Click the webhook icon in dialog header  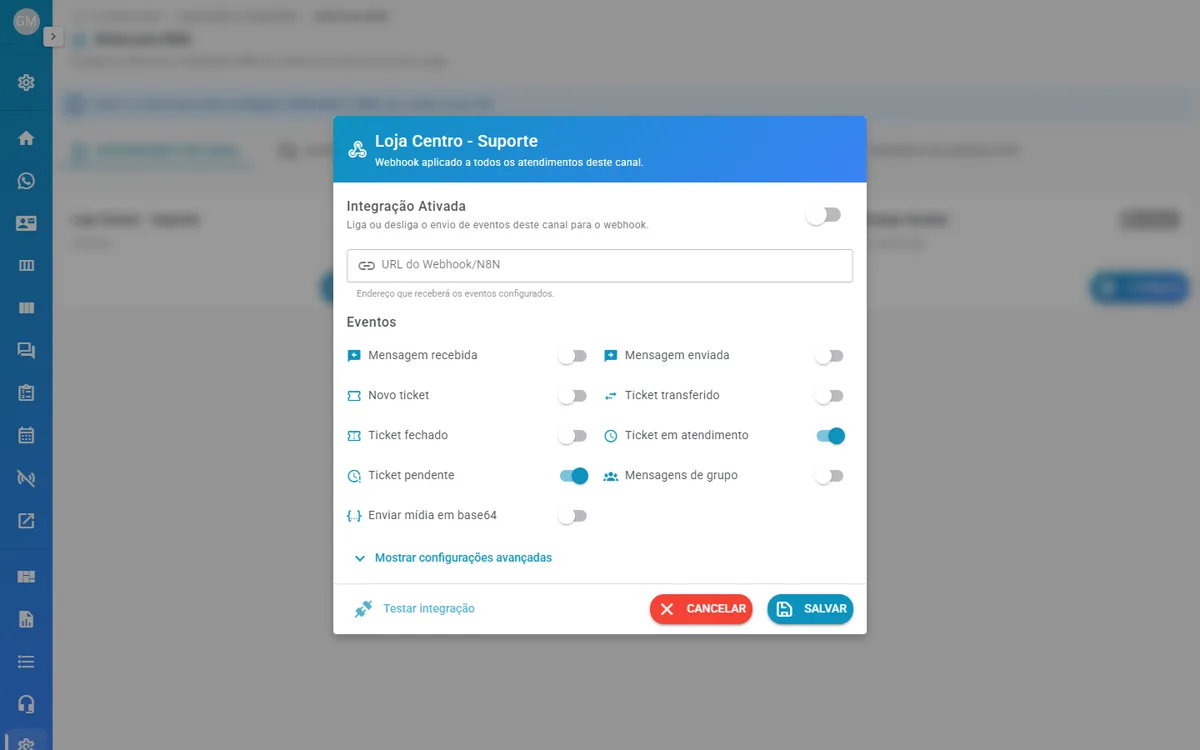tap(357, 150)
